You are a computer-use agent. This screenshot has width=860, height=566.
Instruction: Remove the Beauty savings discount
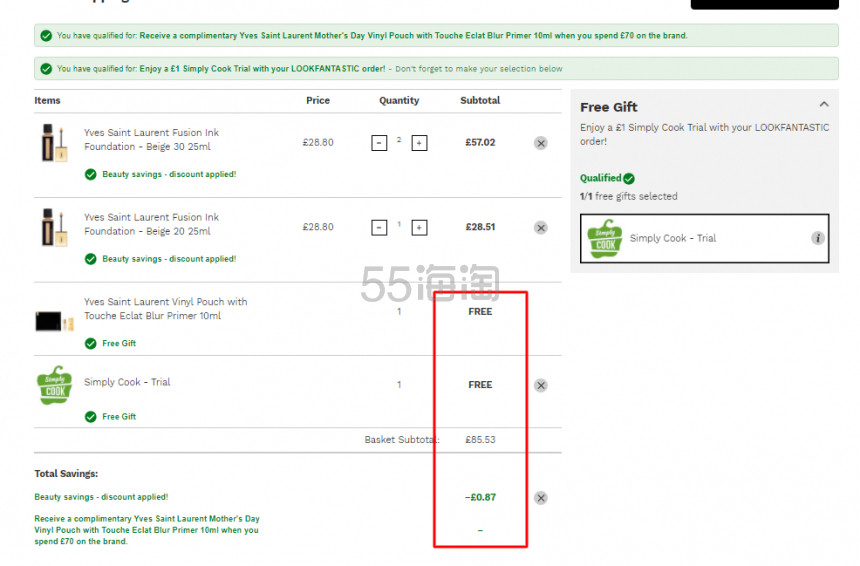pos(541,498)
